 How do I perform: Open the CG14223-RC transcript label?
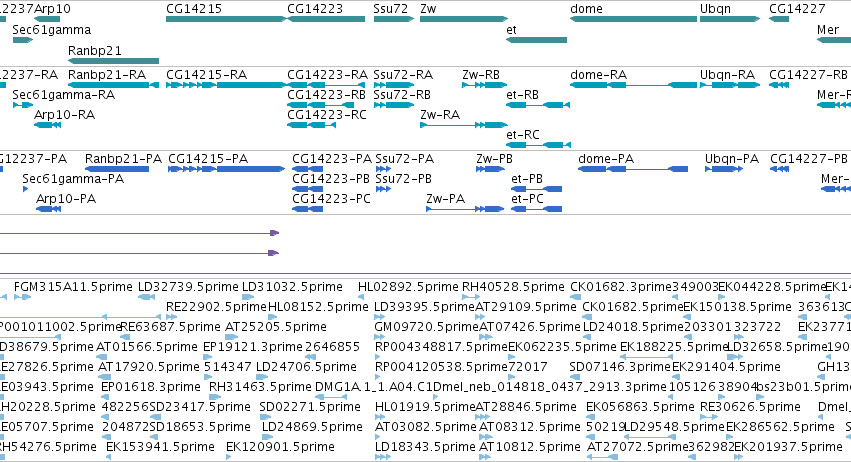point(327,115)
